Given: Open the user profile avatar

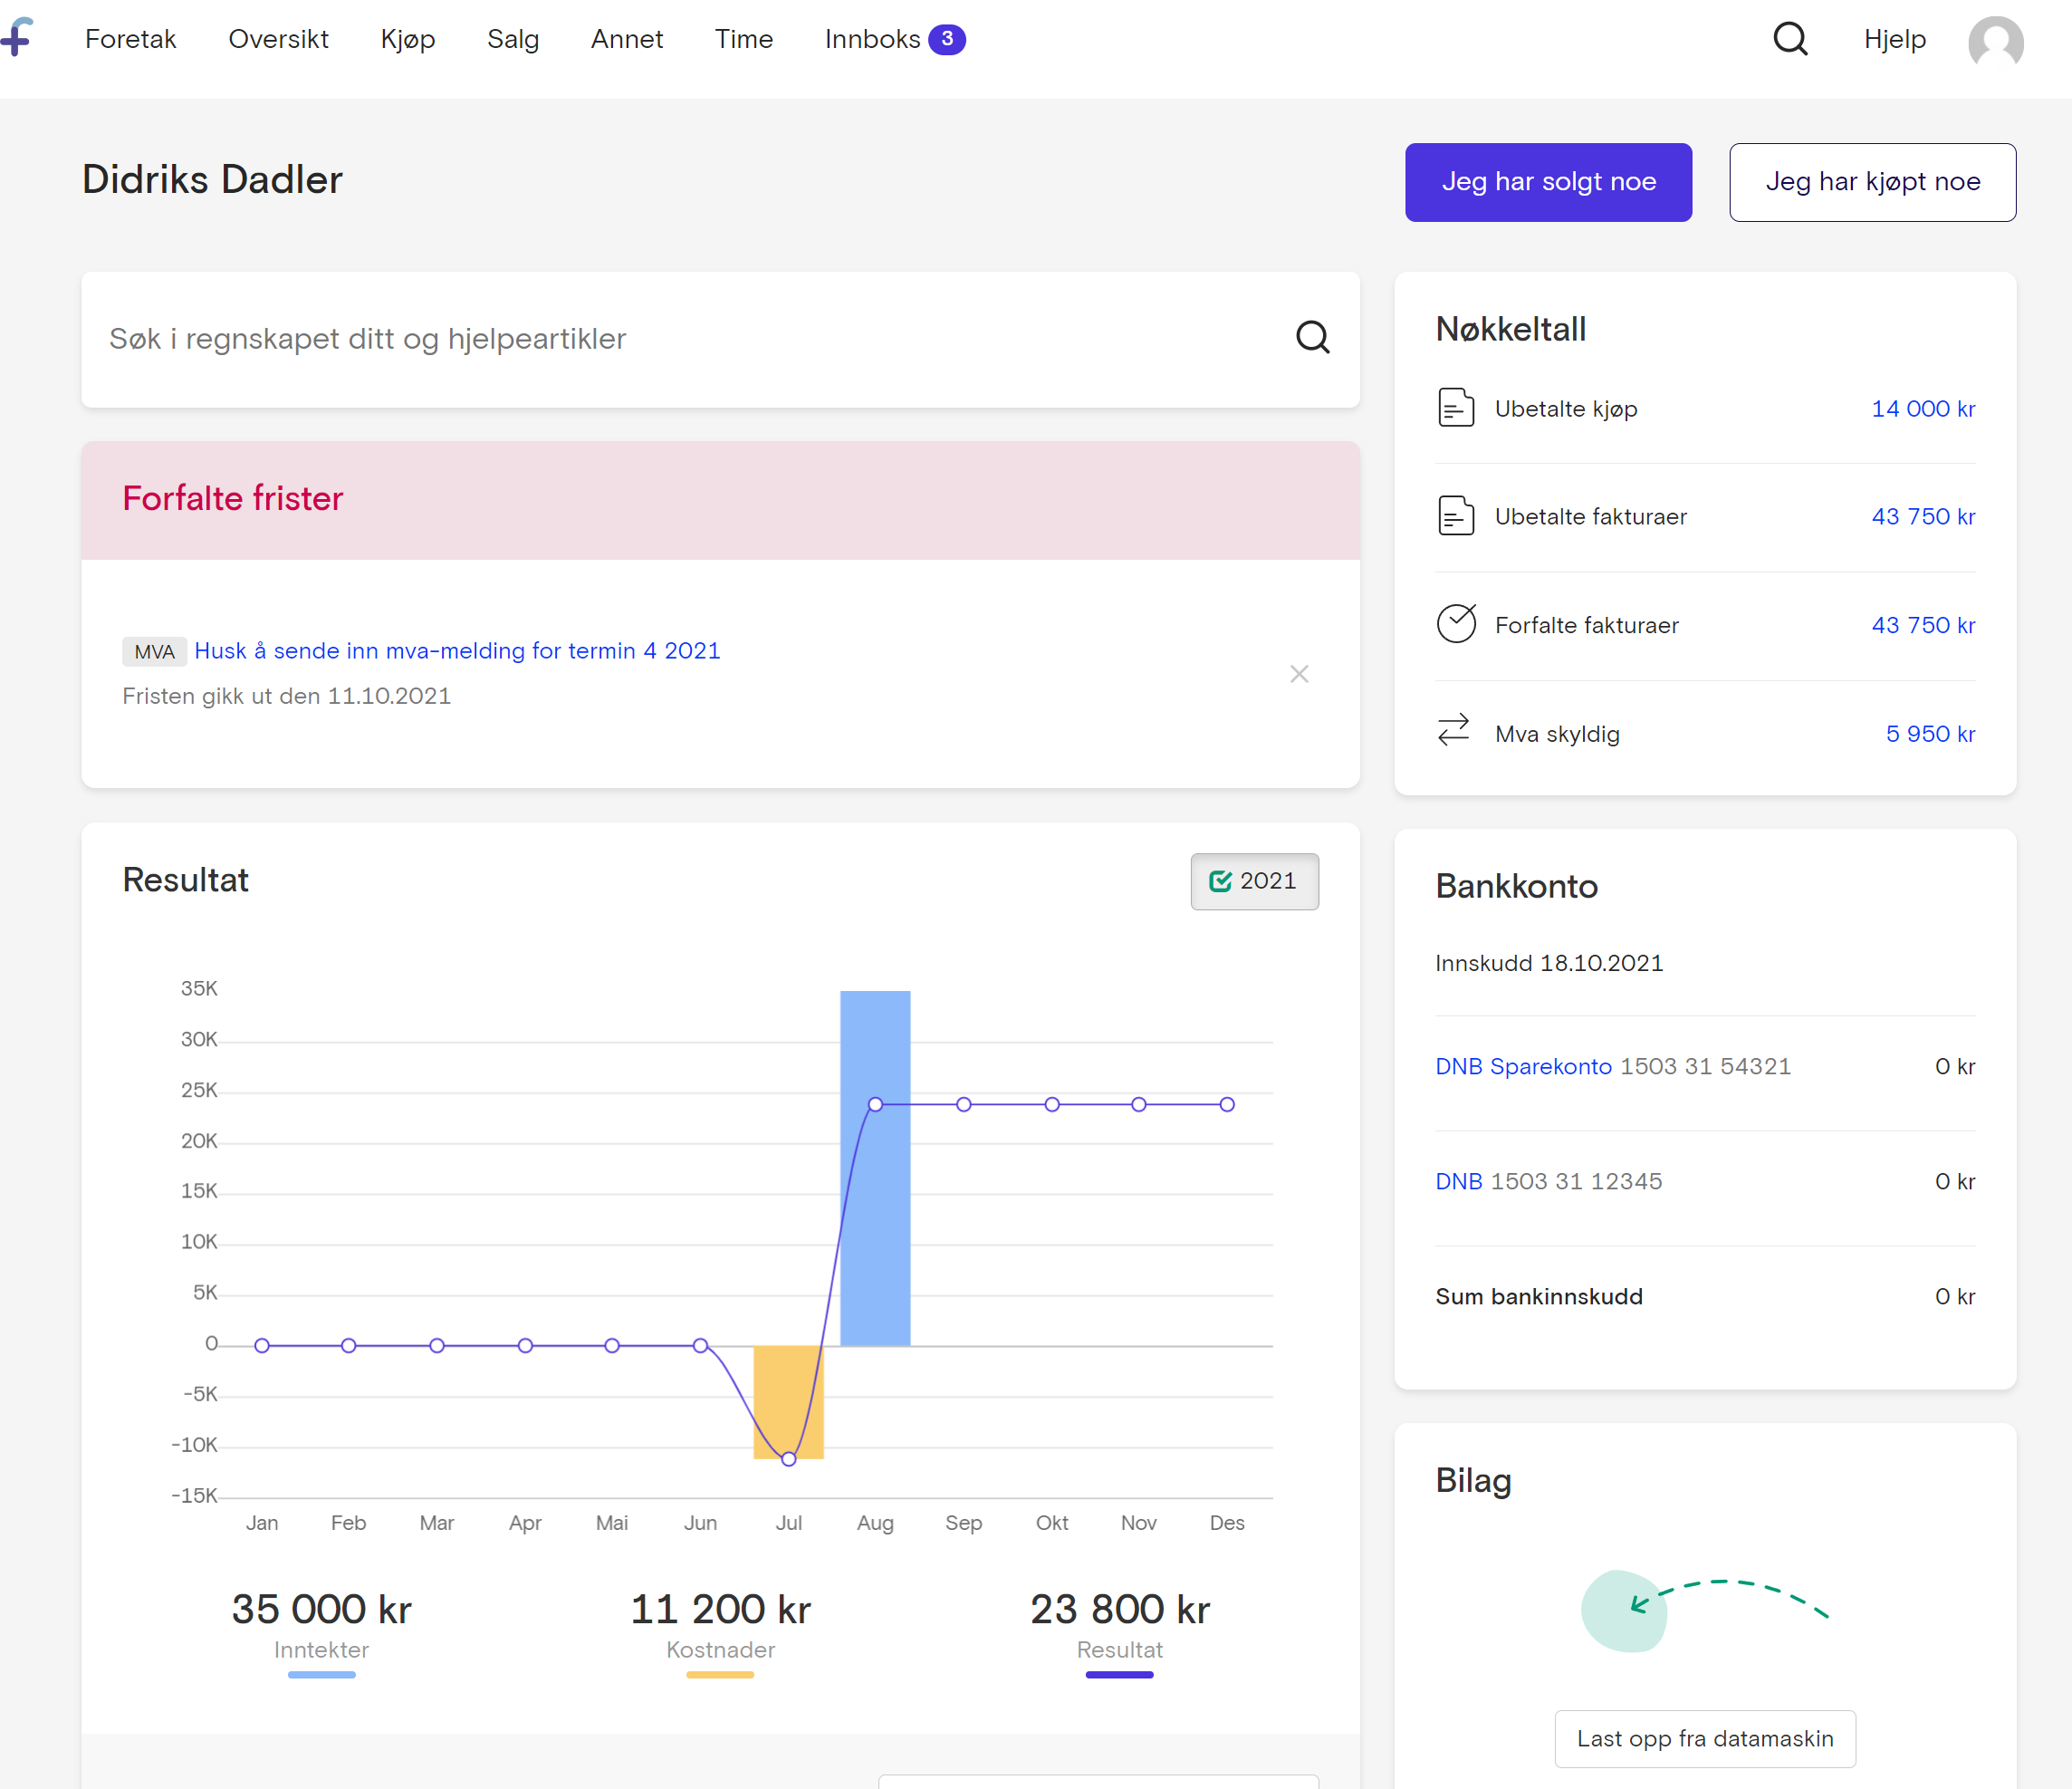Looking at the screenshot, I should click(x=1995, y=42).
